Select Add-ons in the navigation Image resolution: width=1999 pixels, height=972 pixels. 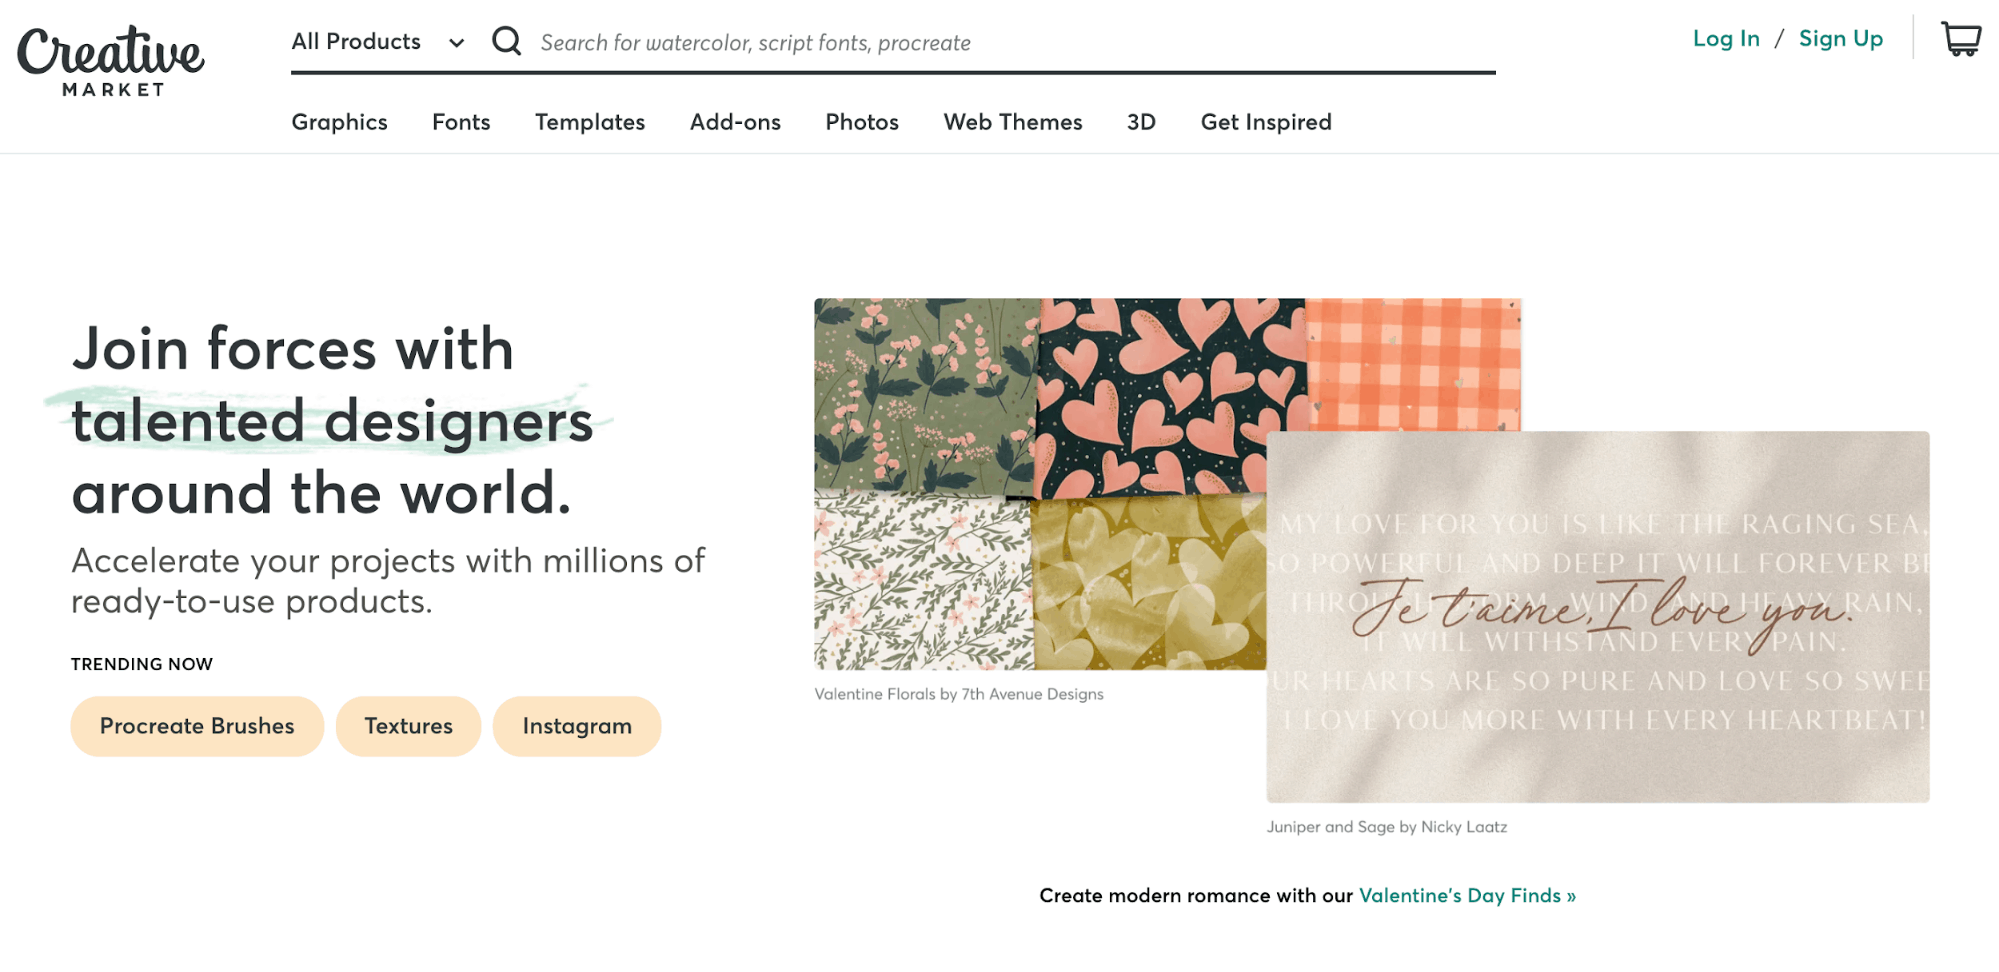[x=735, y=122]
